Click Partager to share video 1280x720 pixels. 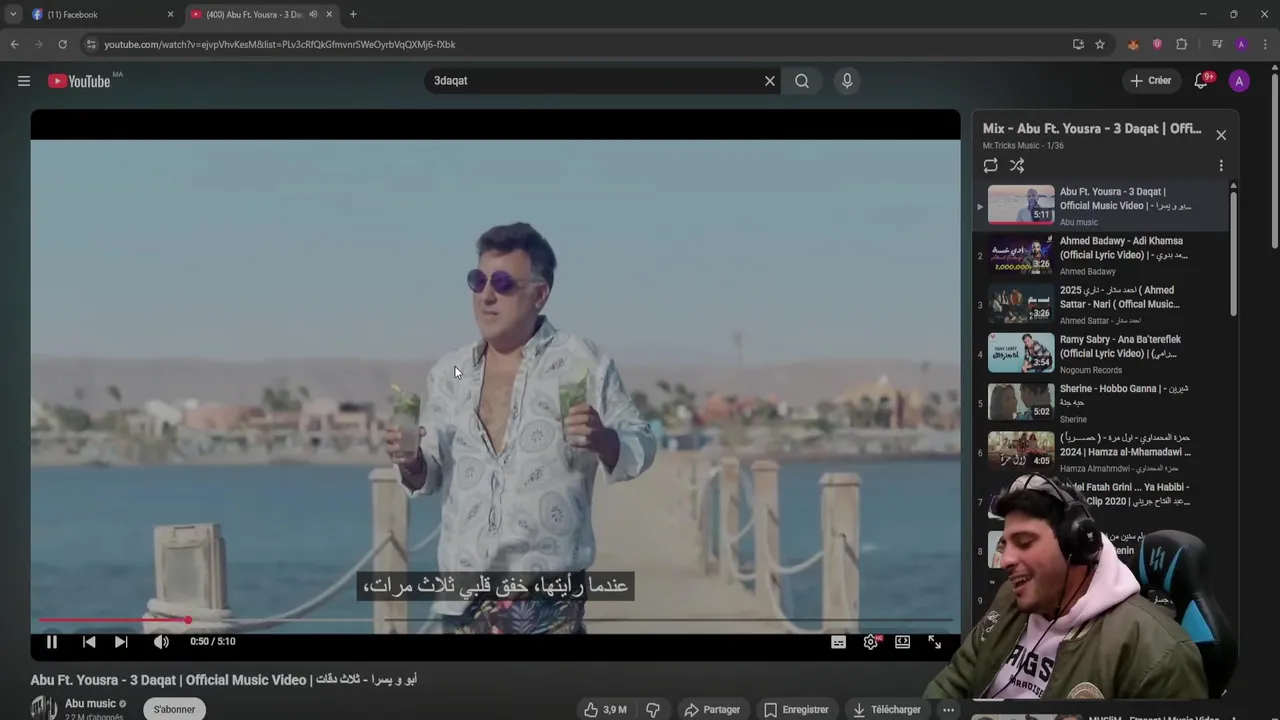712,710
